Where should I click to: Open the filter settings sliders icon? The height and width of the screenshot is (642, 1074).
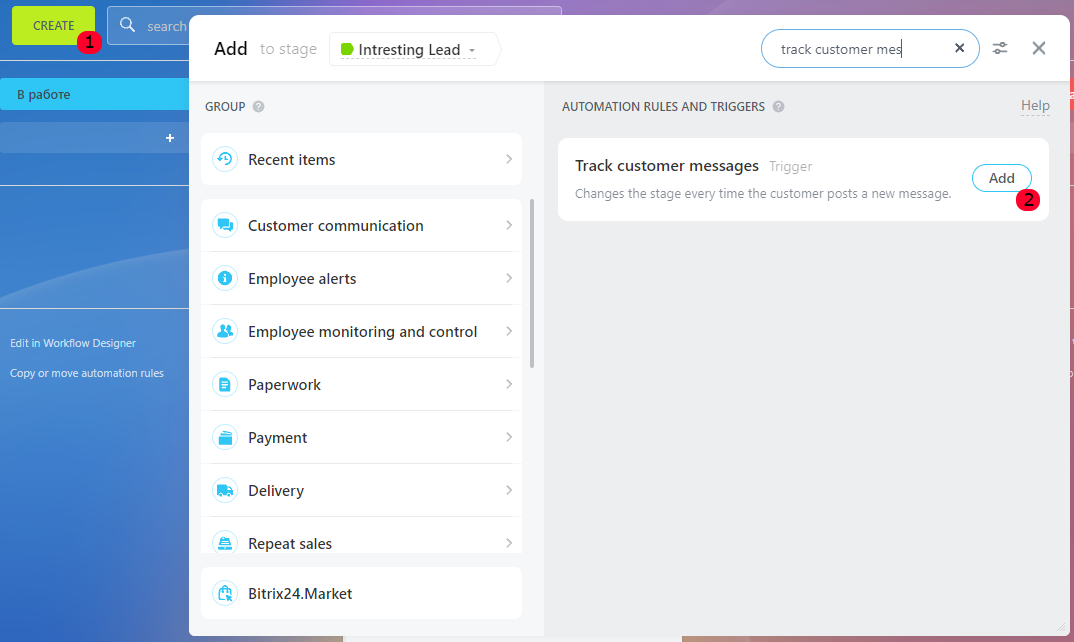(x=1000, y=48)
